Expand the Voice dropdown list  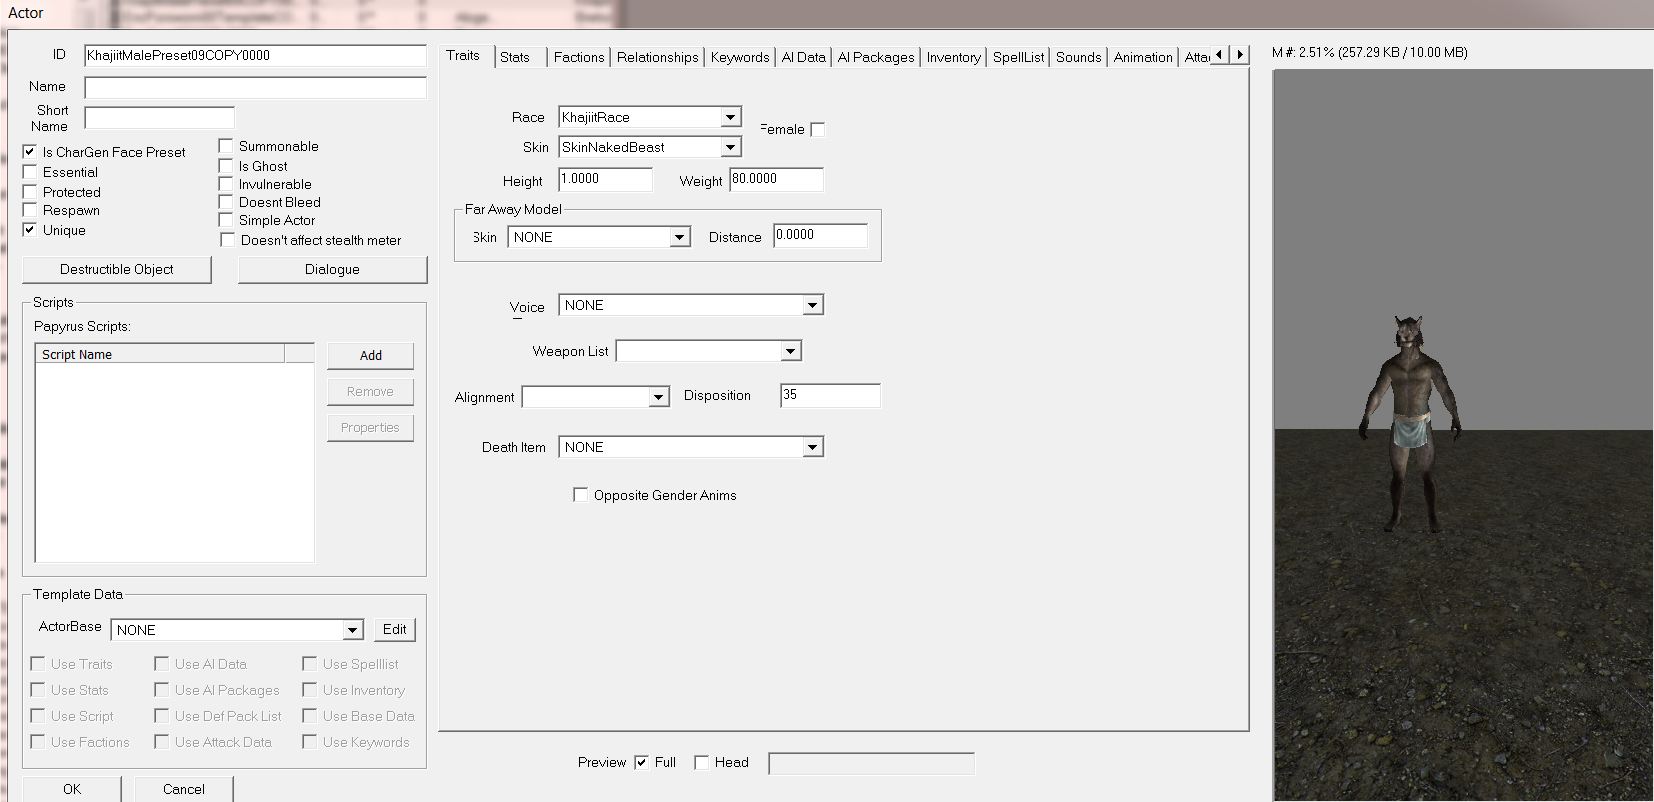pos(812,305)
